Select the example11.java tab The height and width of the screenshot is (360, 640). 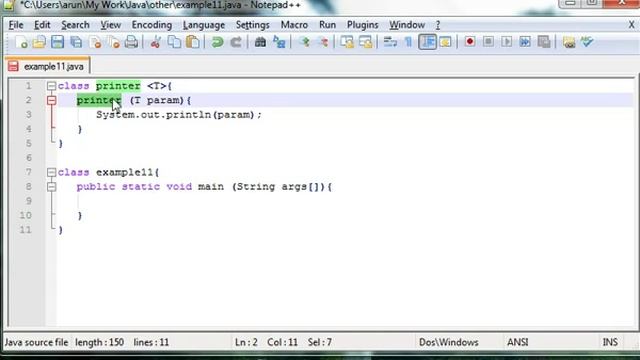pos(47,66)
